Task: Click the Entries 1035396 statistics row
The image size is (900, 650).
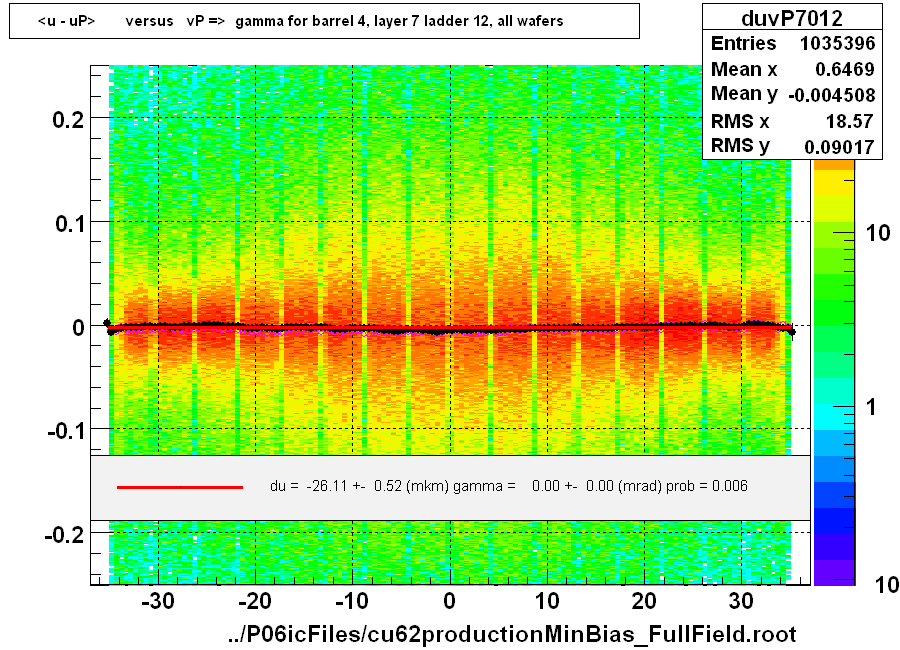Action: click(x=793, y=43)
